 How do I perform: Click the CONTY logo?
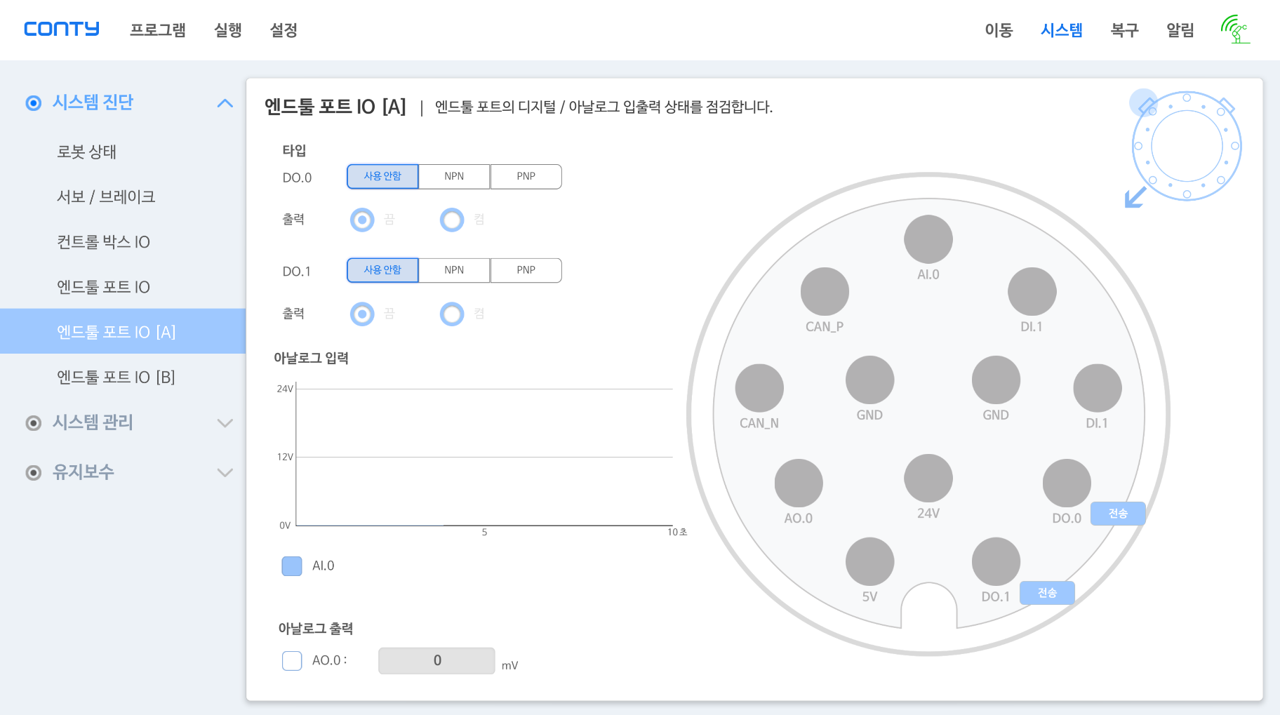[62, 29]
